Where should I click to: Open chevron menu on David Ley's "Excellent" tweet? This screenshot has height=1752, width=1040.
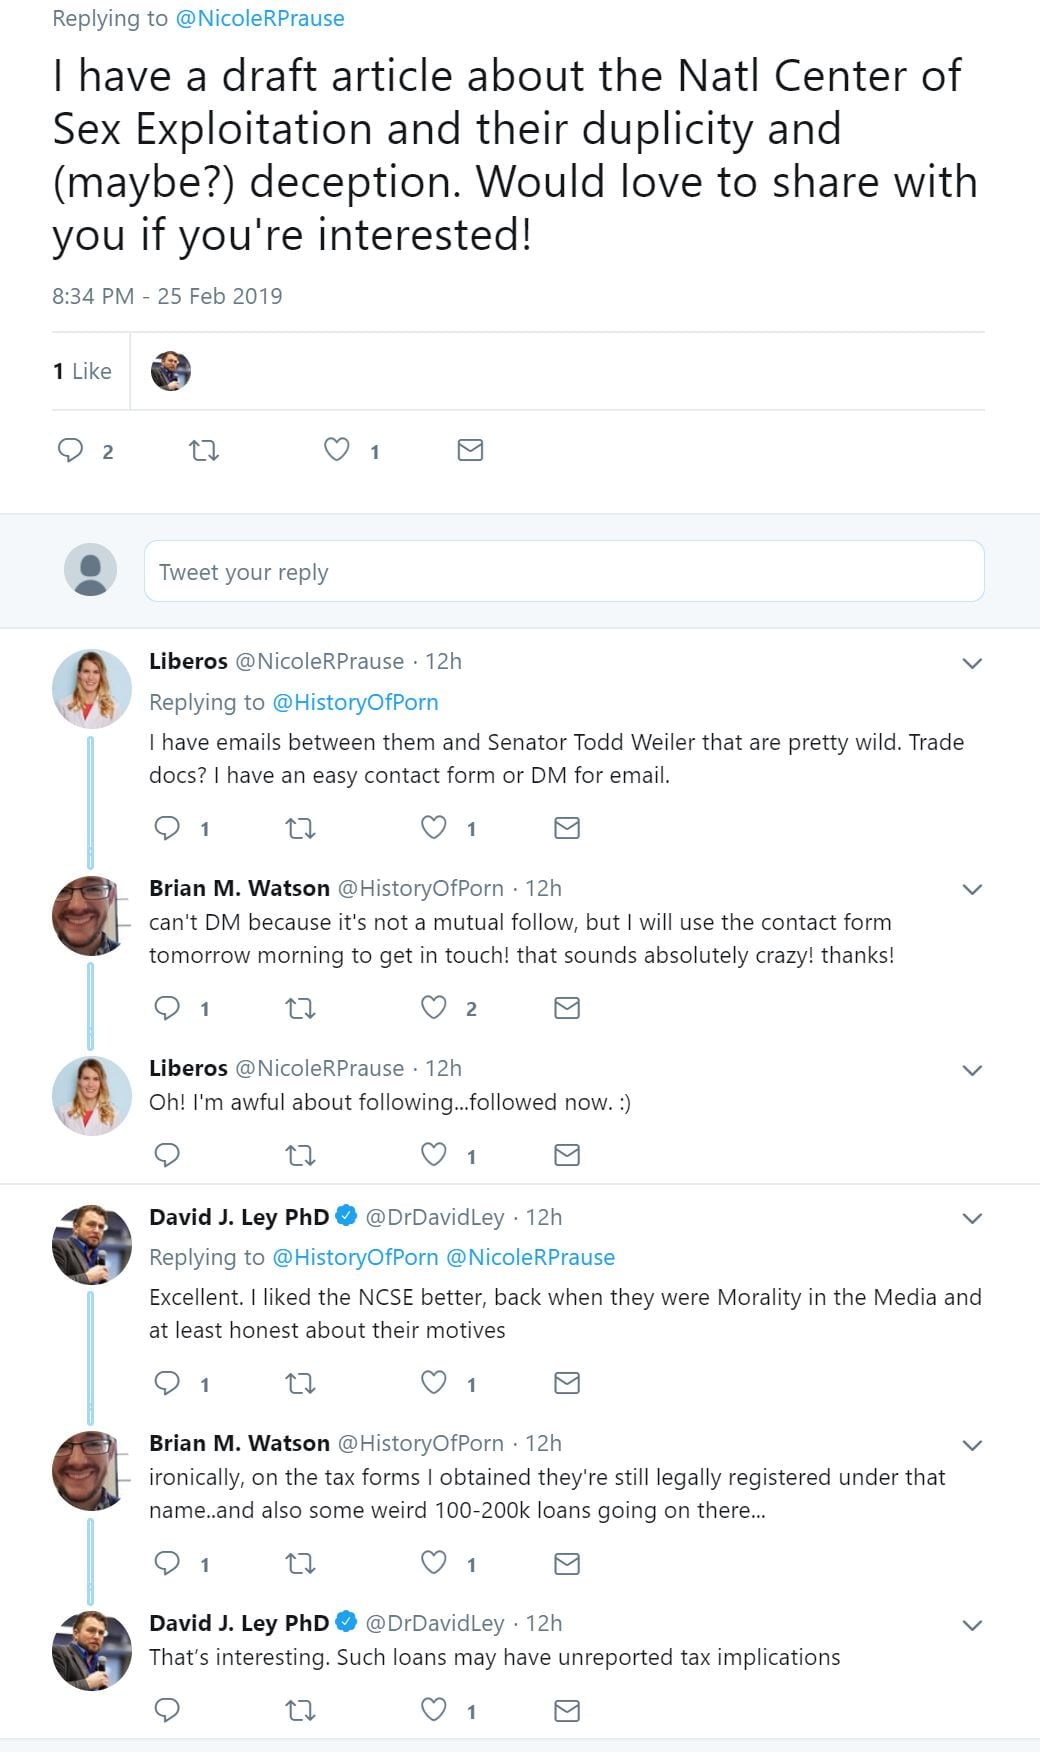(x=972, y=1218)
